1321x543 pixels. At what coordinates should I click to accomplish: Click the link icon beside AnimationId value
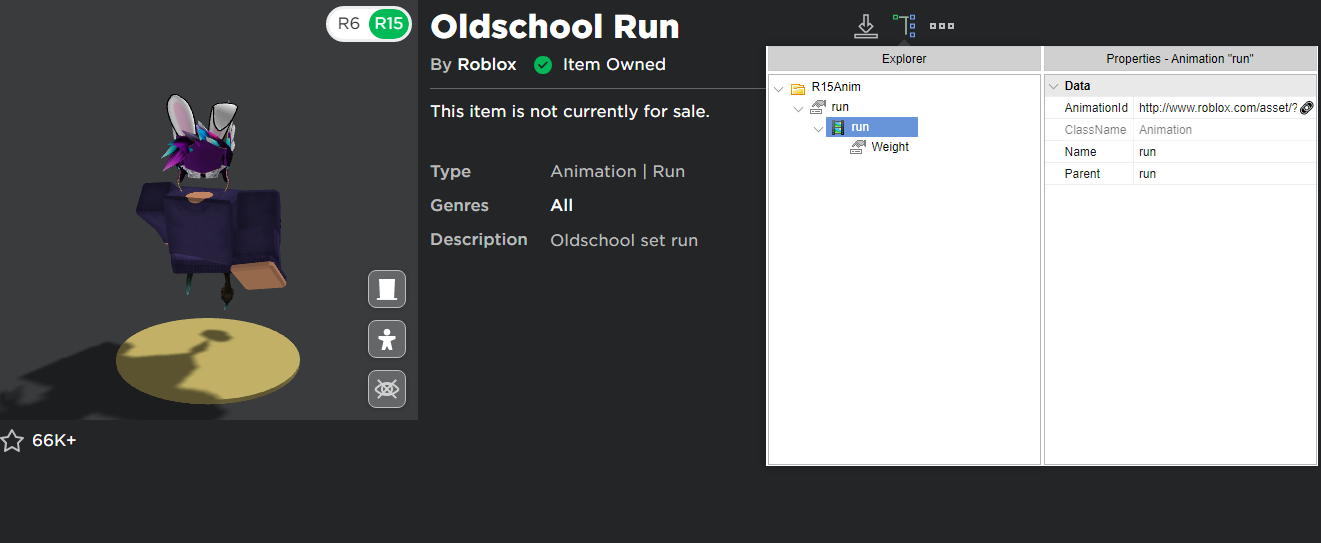click(x=1306, y=108)
